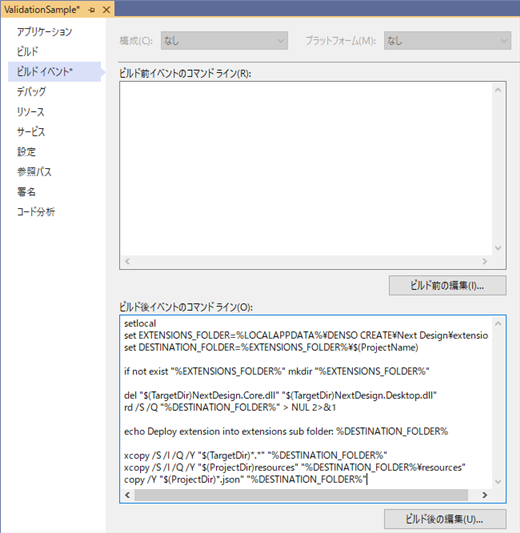Click the 'setlocal' line in post-build commands
This screenshot has height=533, width=520.
click(140, 323)
